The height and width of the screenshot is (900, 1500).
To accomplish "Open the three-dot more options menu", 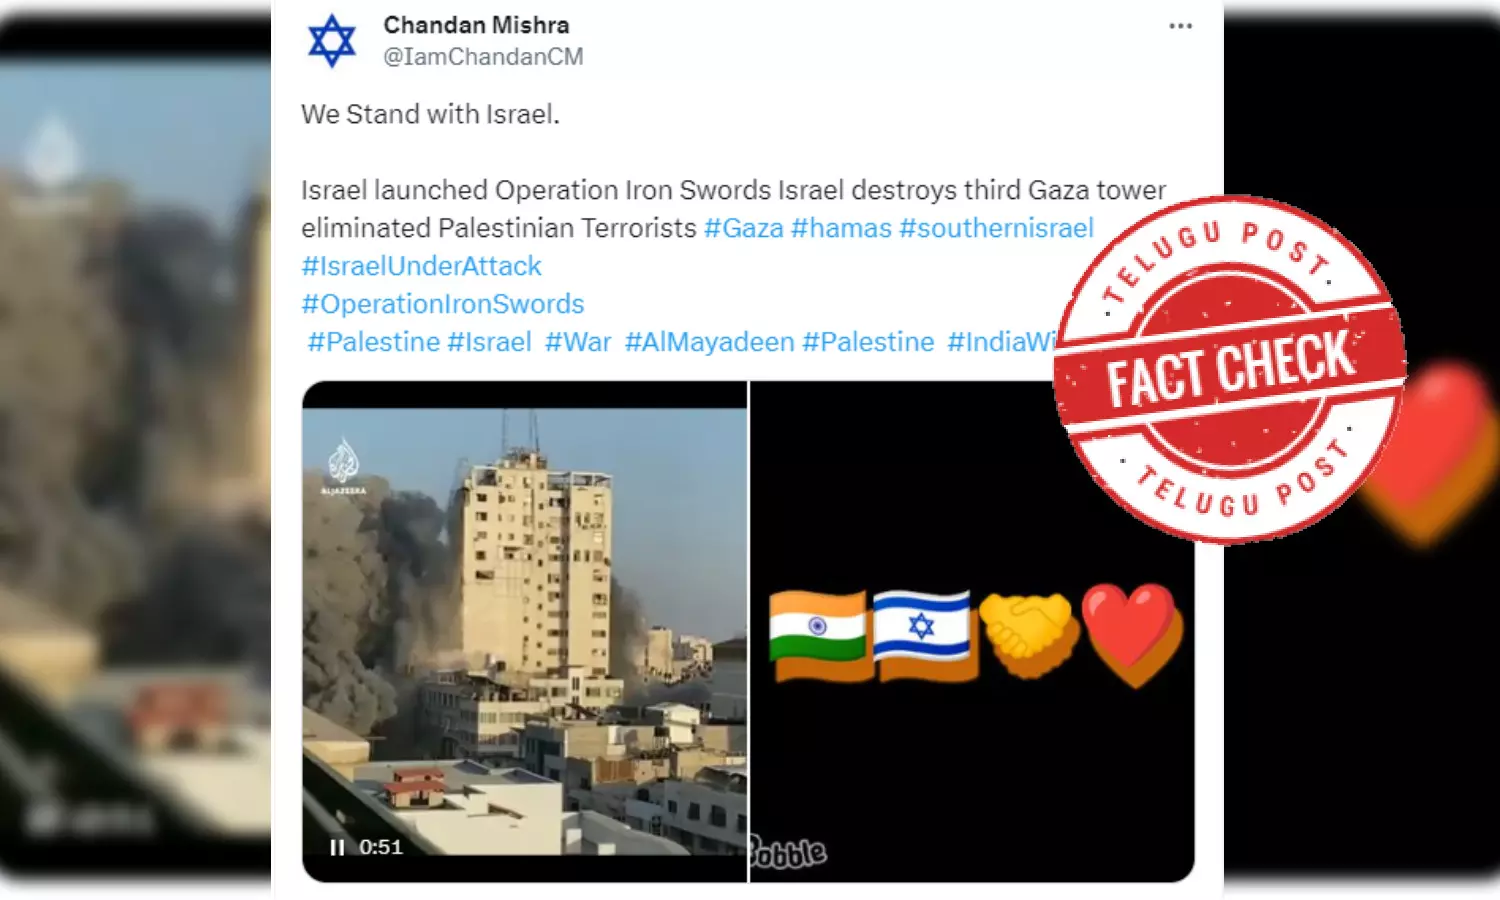I will click(1180, 26).
